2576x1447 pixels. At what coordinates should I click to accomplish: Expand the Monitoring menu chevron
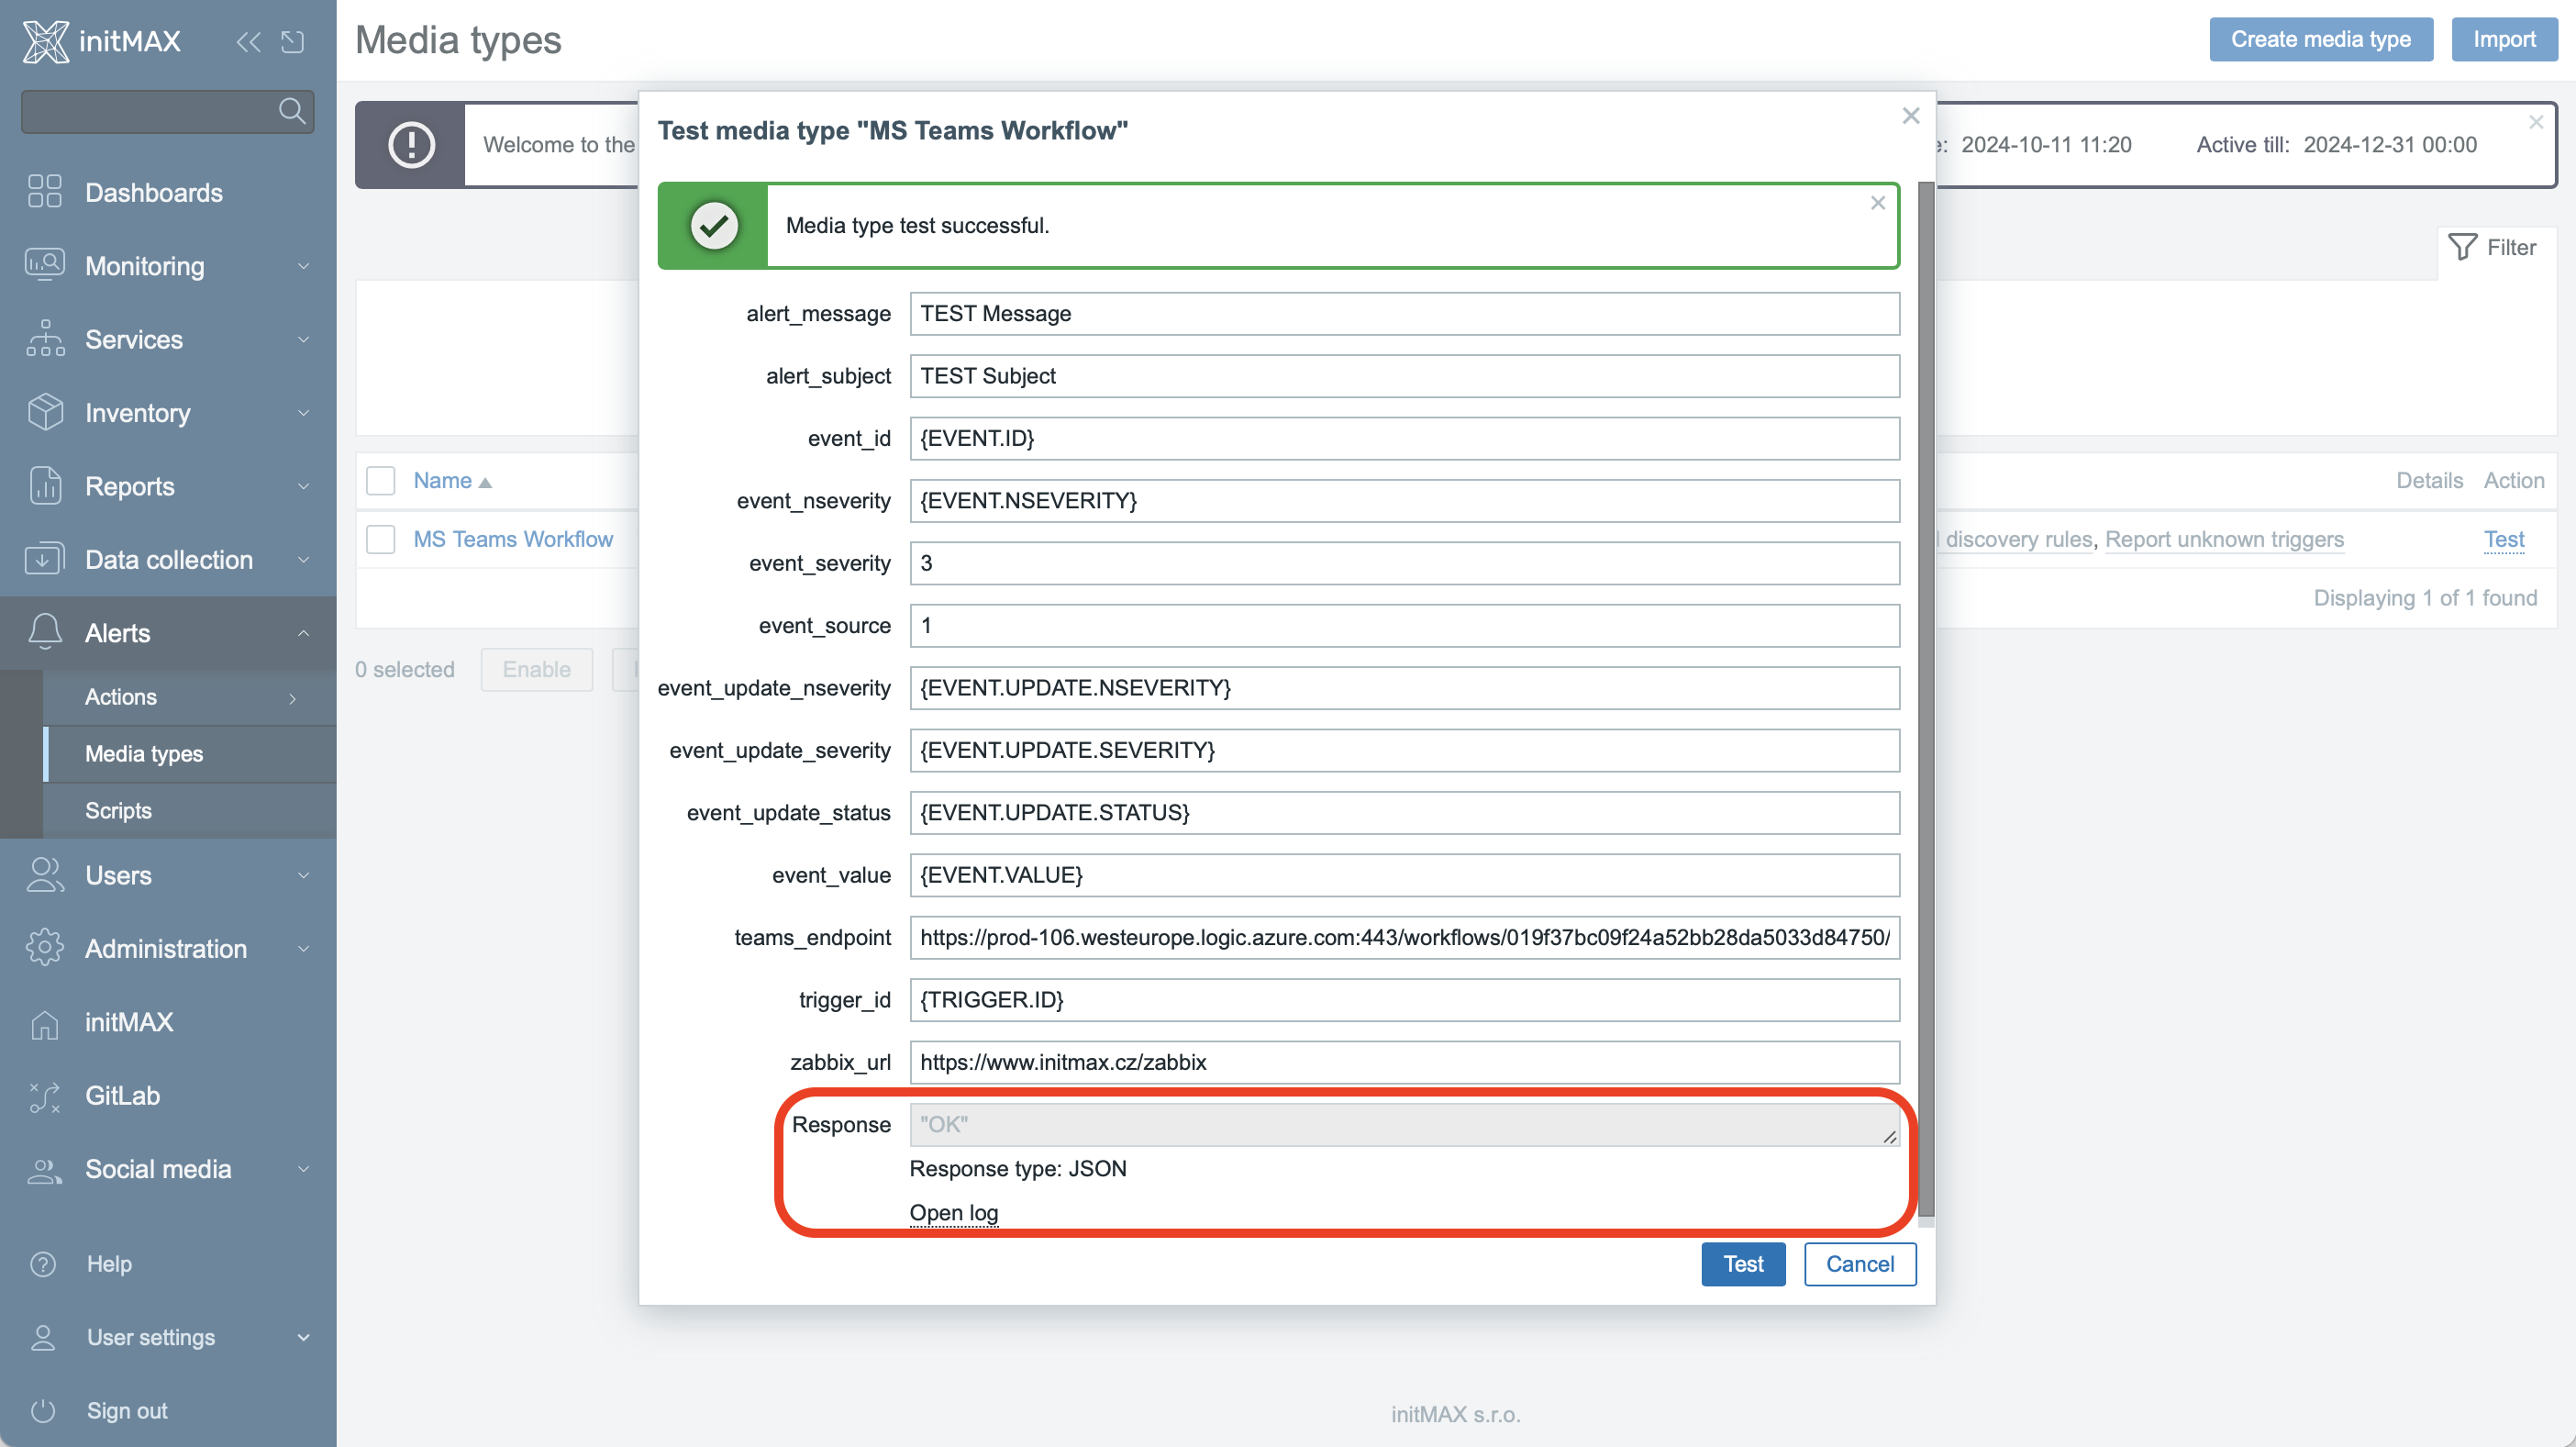(x=303, y=266)
